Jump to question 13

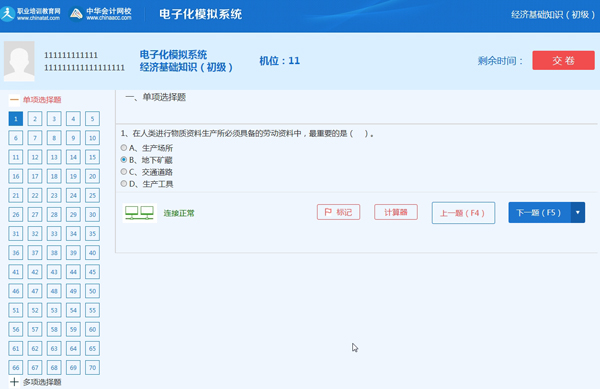[x=54, y=157]
